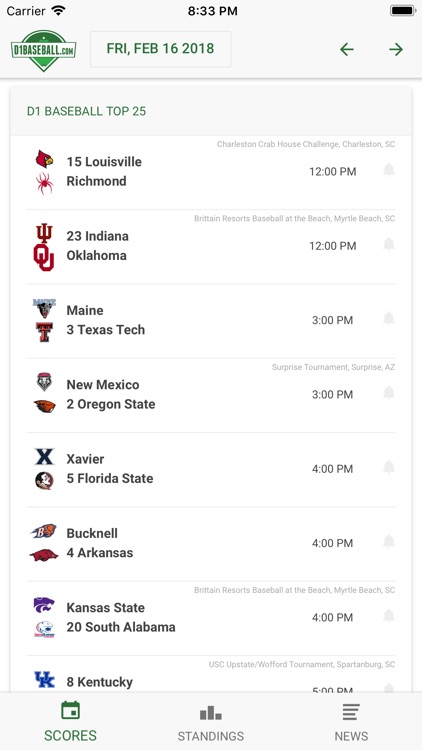
Task: Click the Xavier X team logo
Action: (44, 457)
